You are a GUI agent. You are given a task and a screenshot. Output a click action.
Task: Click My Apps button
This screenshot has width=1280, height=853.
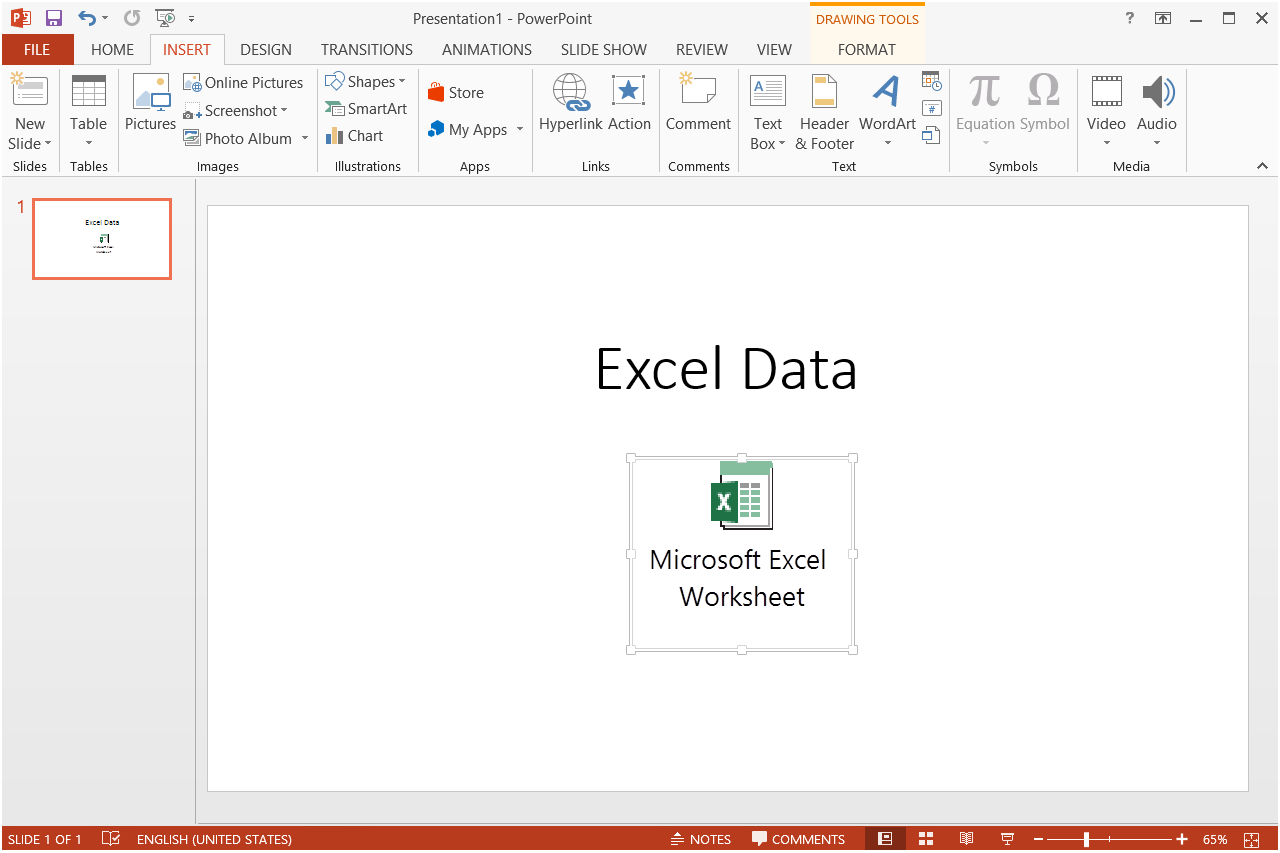(468, 130)
